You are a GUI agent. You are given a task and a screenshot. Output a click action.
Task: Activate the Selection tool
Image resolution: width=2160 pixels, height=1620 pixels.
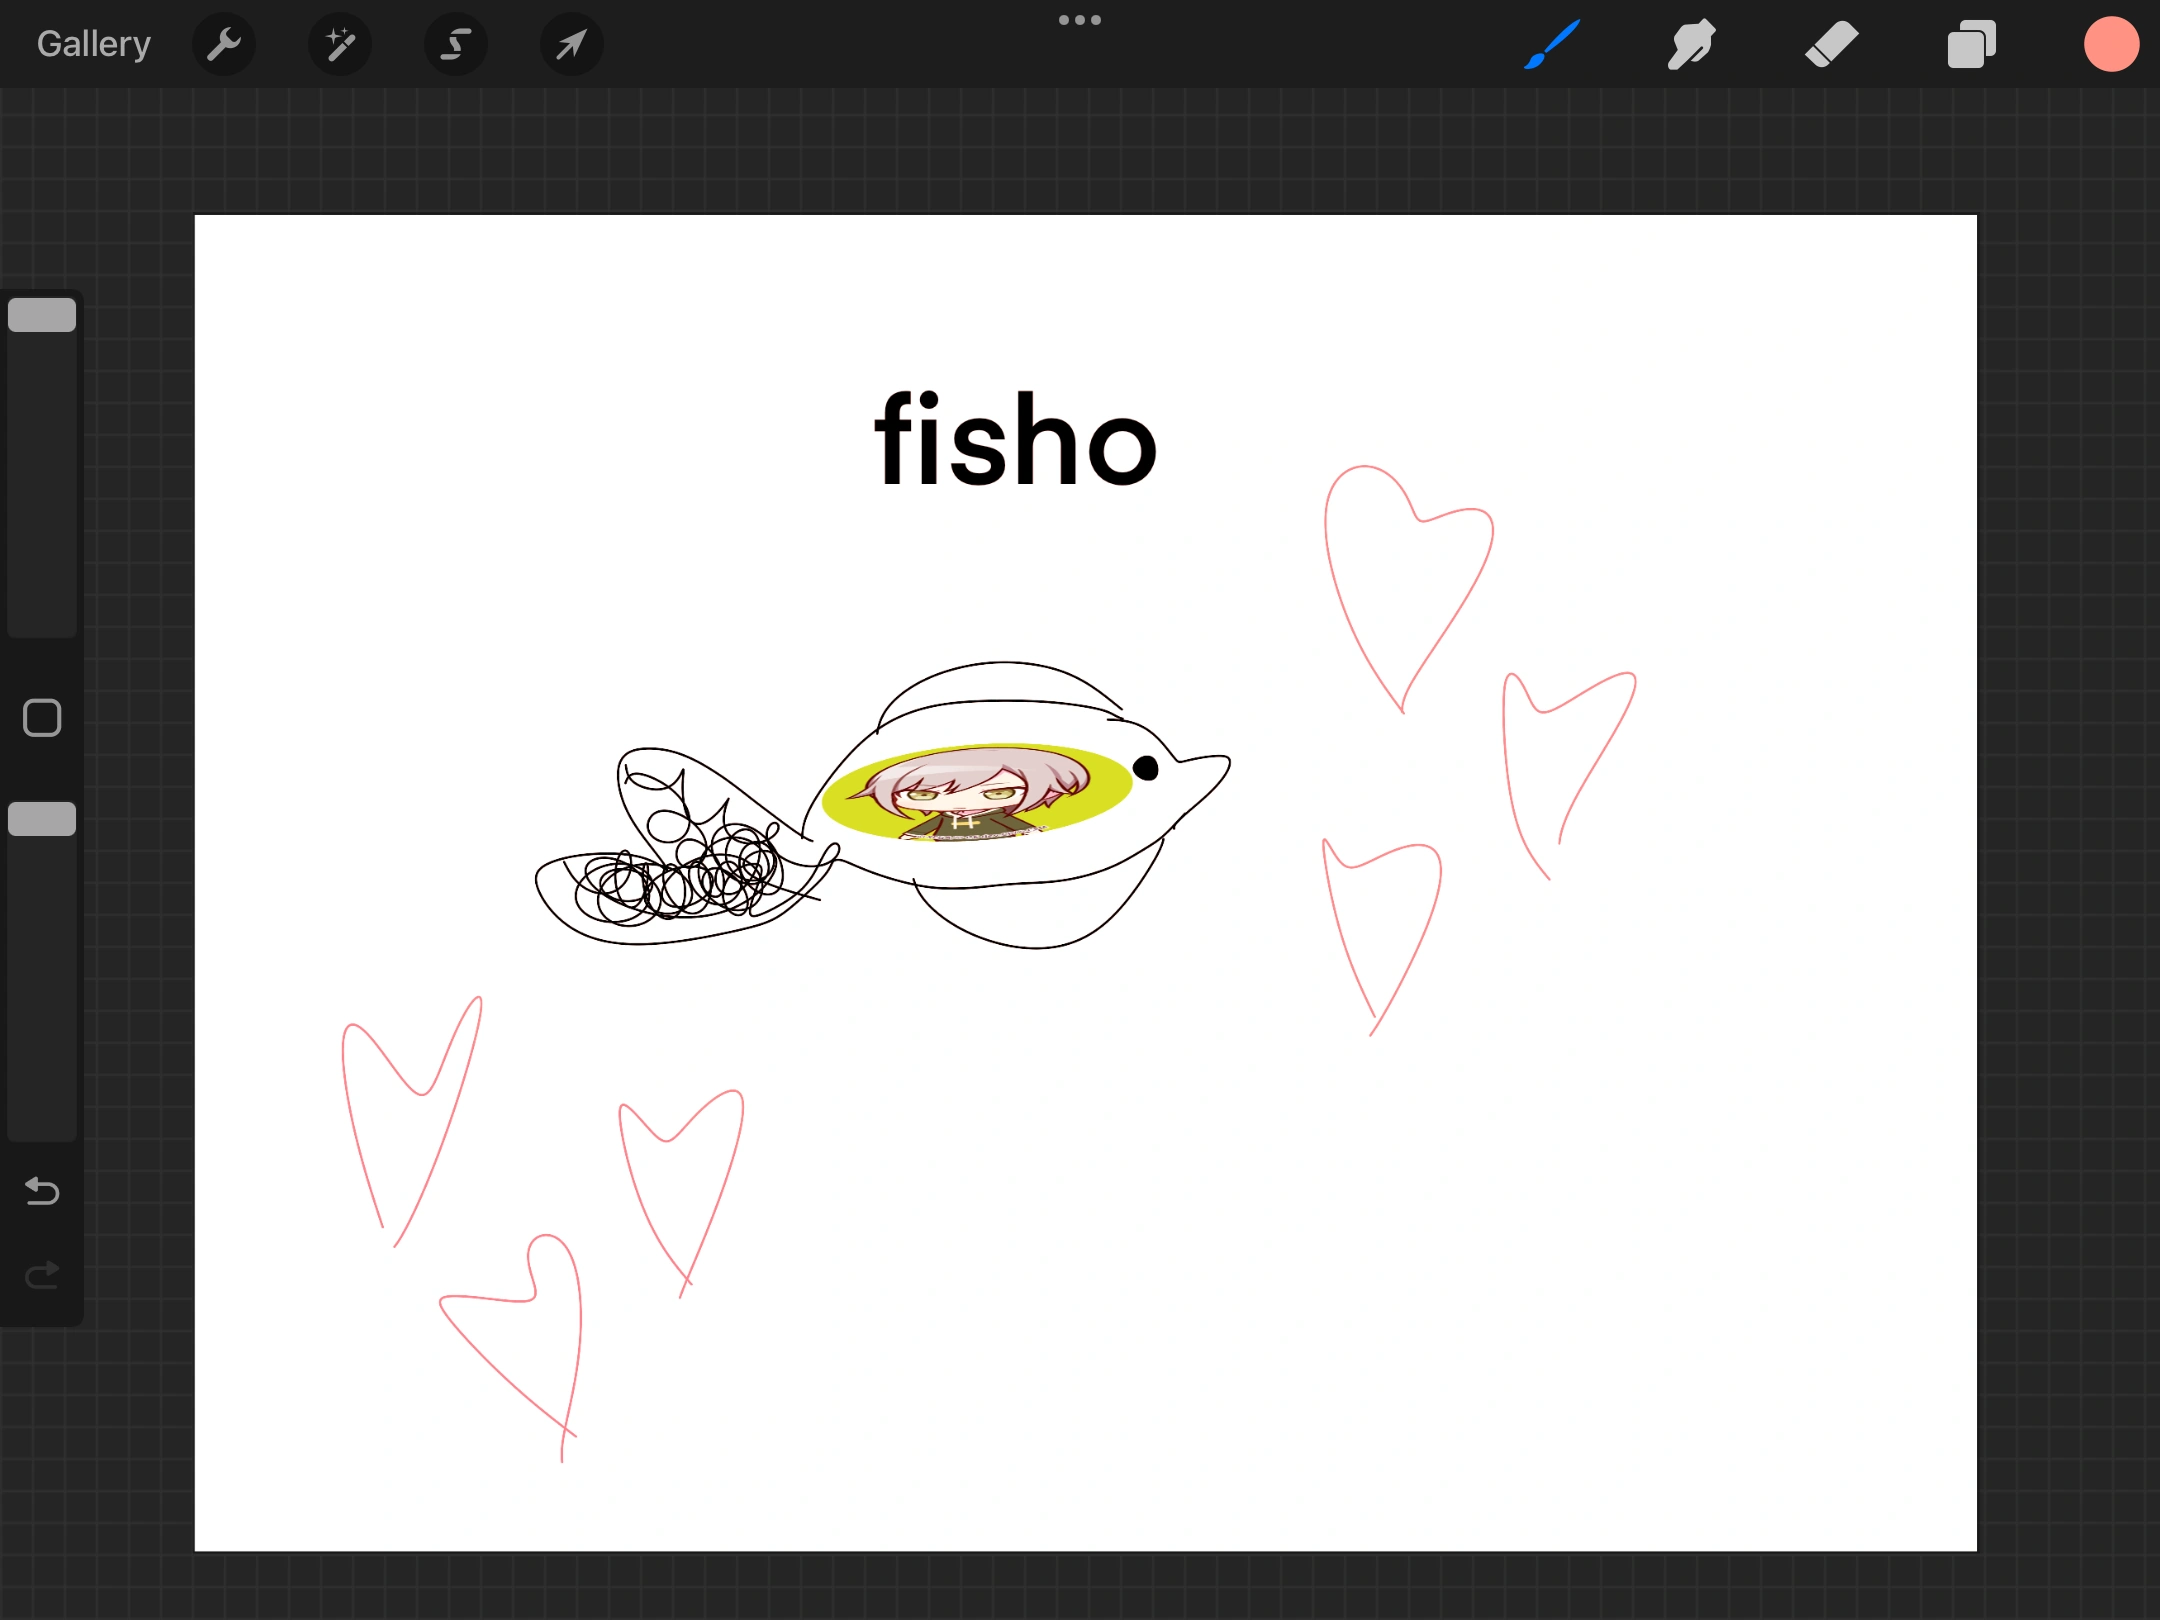pos(455,43)
